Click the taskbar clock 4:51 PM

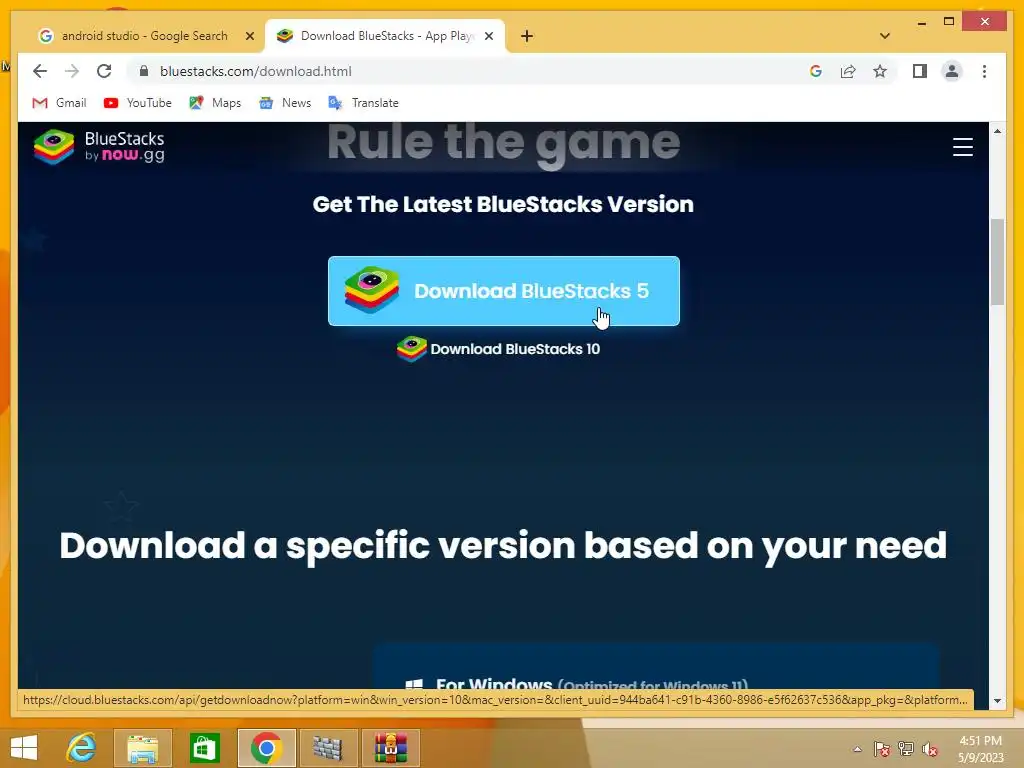[x=980, y=749]
